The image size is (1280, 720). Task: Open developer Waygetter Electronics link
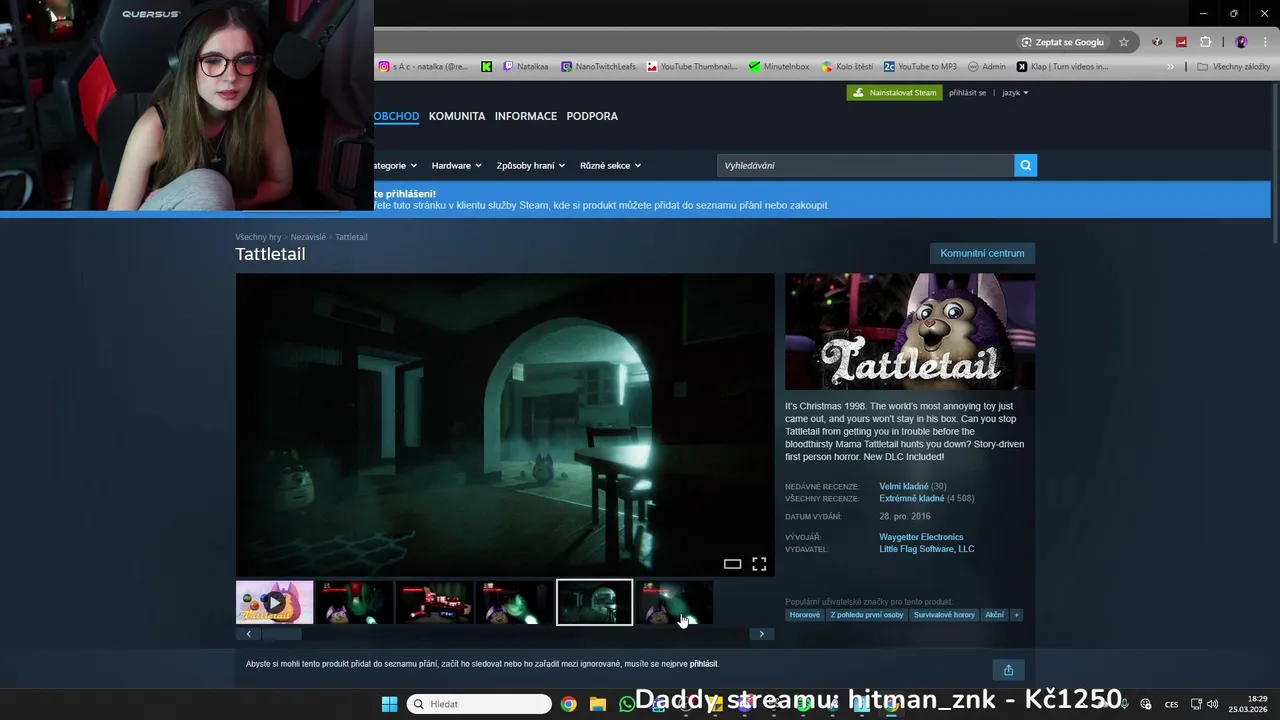tap(921, 537)
